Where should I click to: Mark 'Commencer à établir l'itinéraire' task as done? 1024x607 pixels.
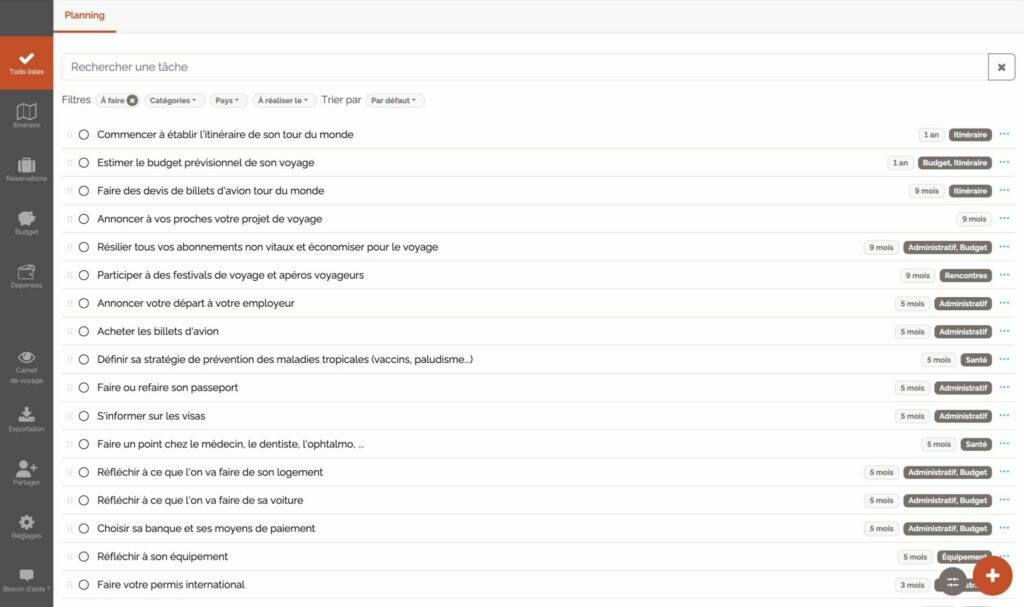click(84, 135)
